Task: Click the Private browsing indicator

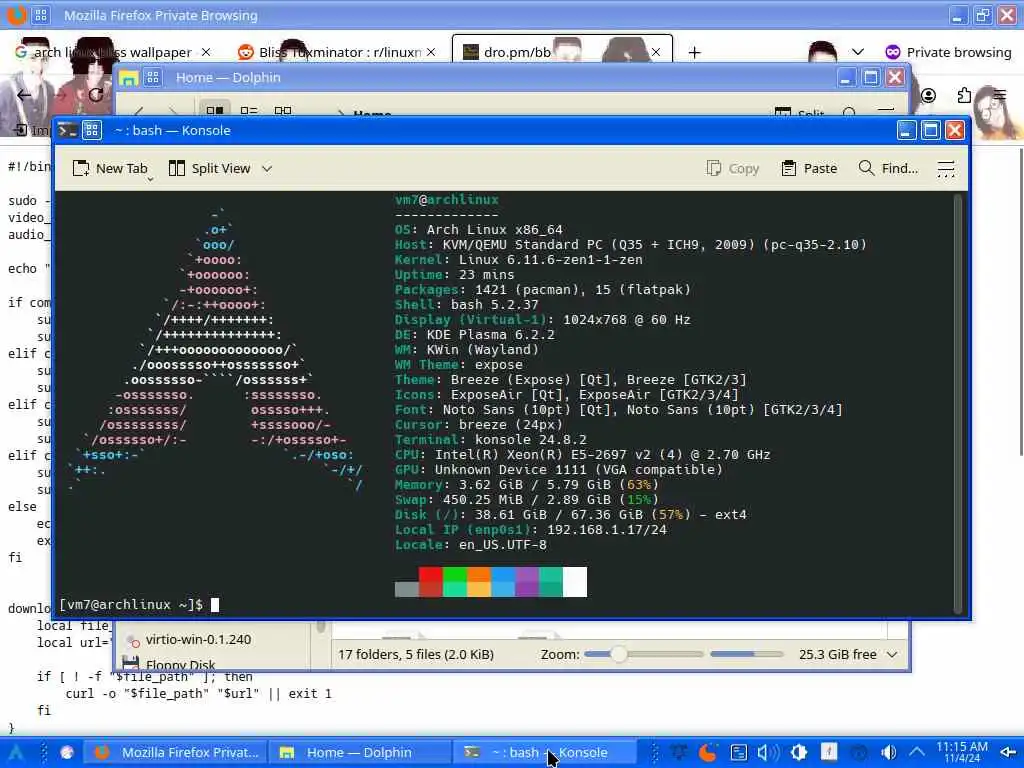Action: click(948, 52)
